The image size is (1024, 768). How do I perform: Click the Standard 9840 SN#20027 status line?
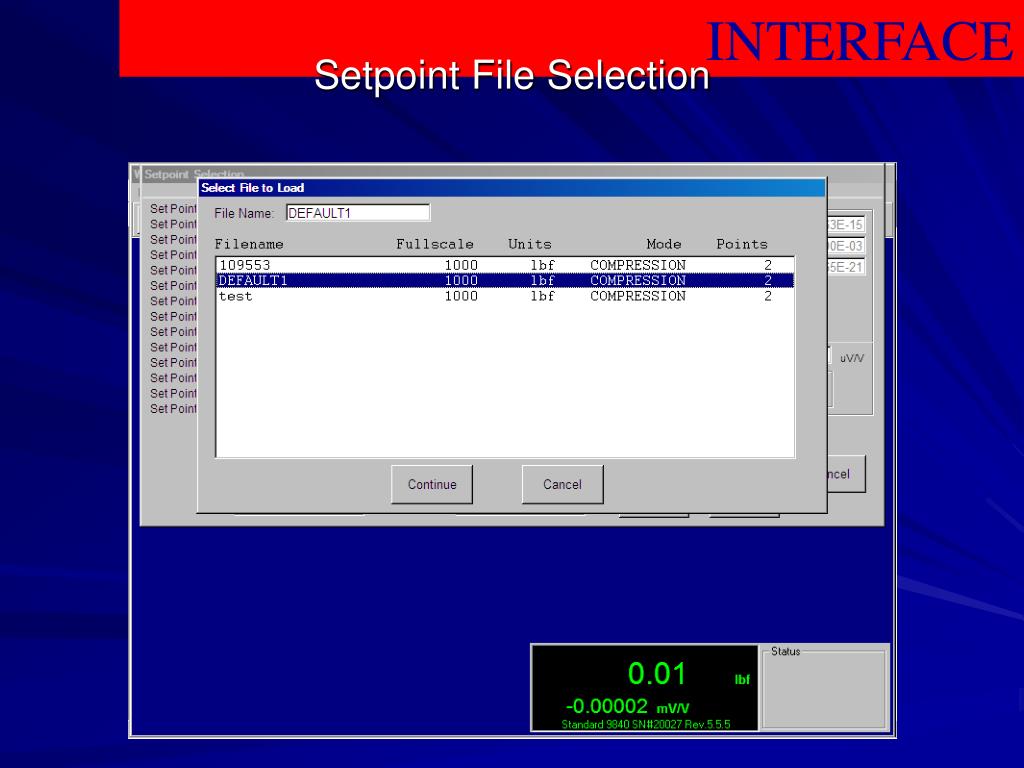[646, 724]
